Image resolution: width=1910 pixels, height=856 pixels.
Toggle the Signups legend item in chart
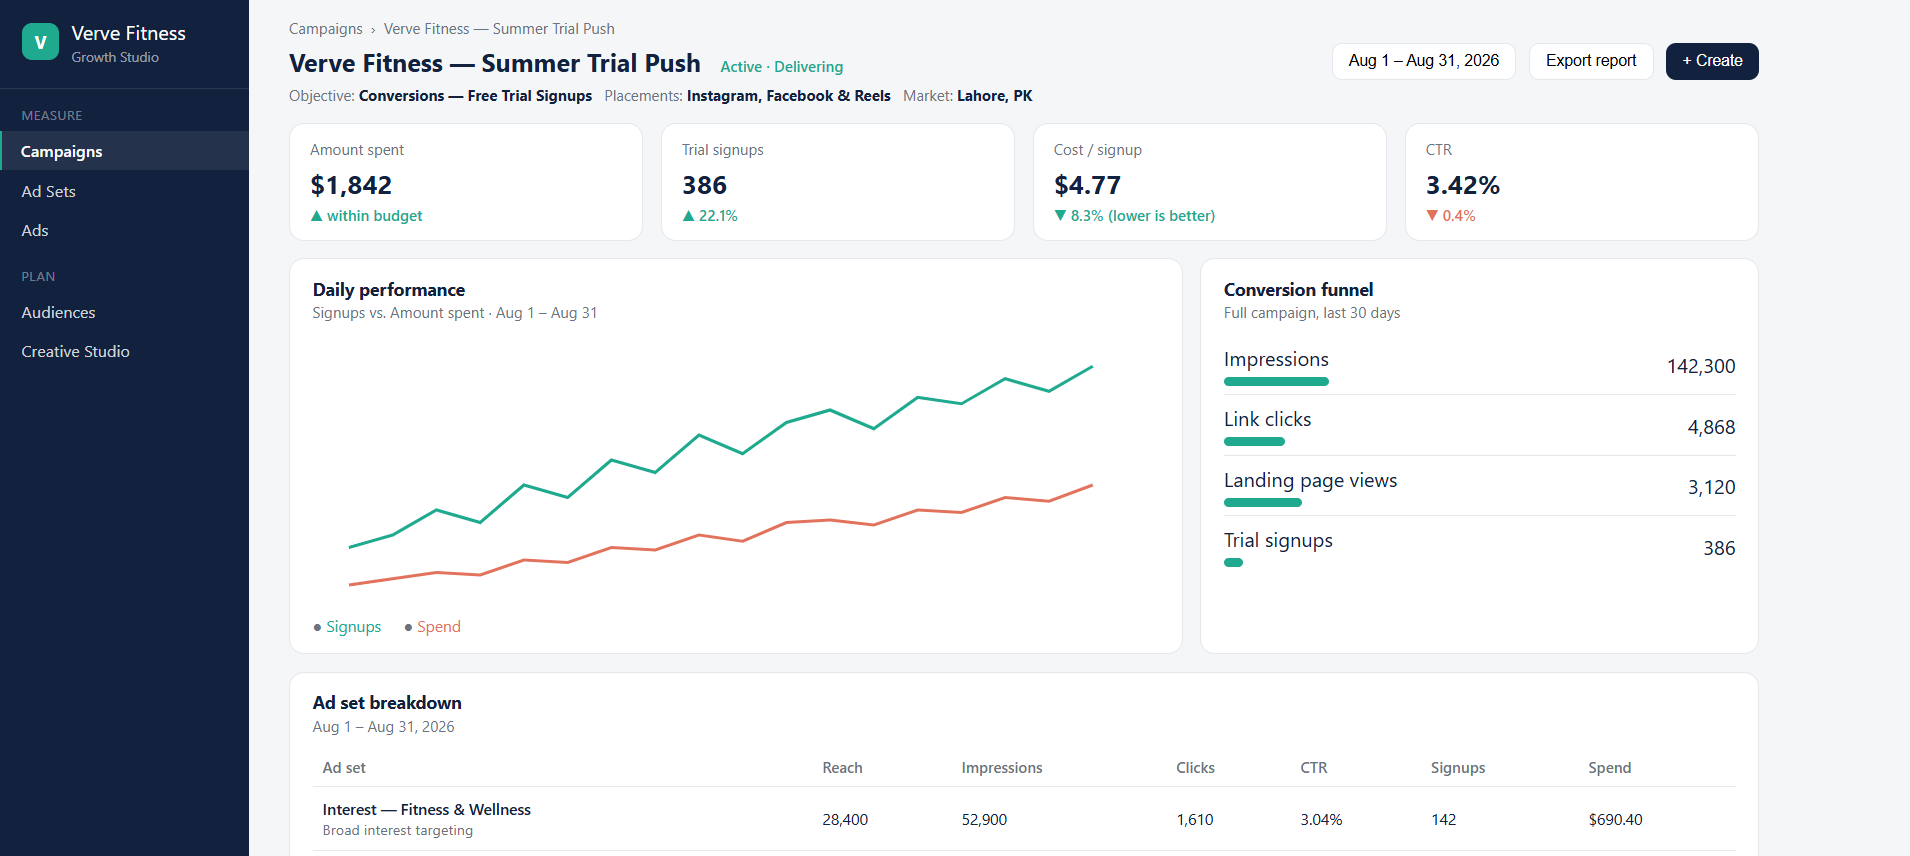pyautogui.click(x=347, y=627)
